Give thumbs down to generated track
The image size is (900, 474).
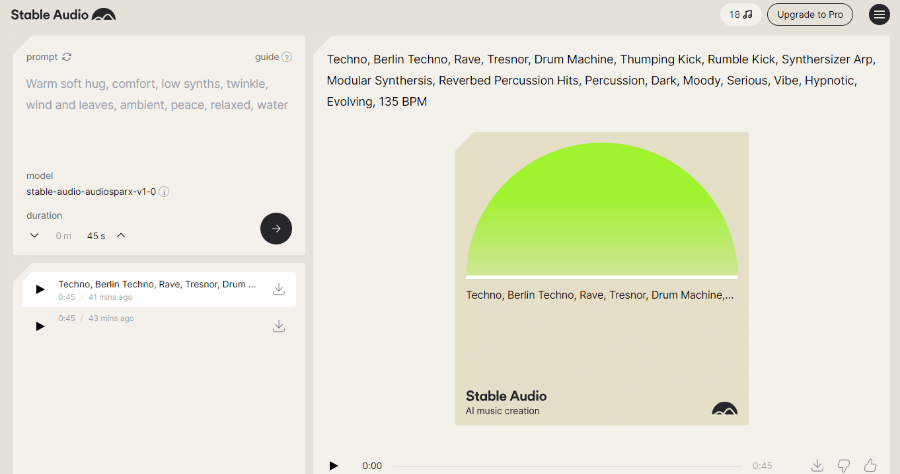tap(844, 465)
